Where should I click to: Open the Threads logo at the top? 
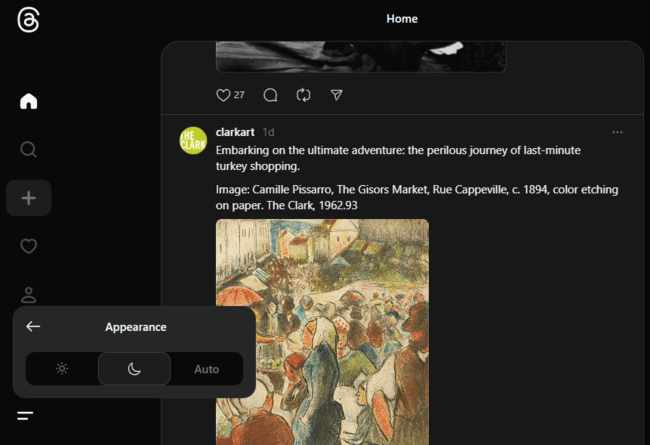[28, 20]
